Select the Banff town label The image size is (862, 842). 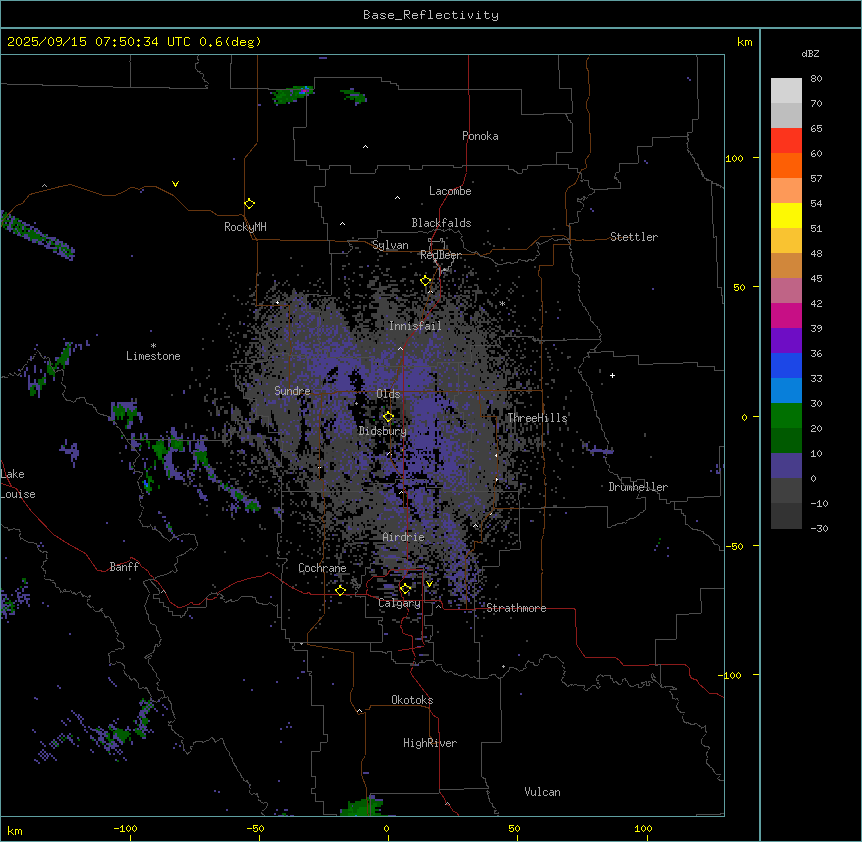[x=124, y=567]
